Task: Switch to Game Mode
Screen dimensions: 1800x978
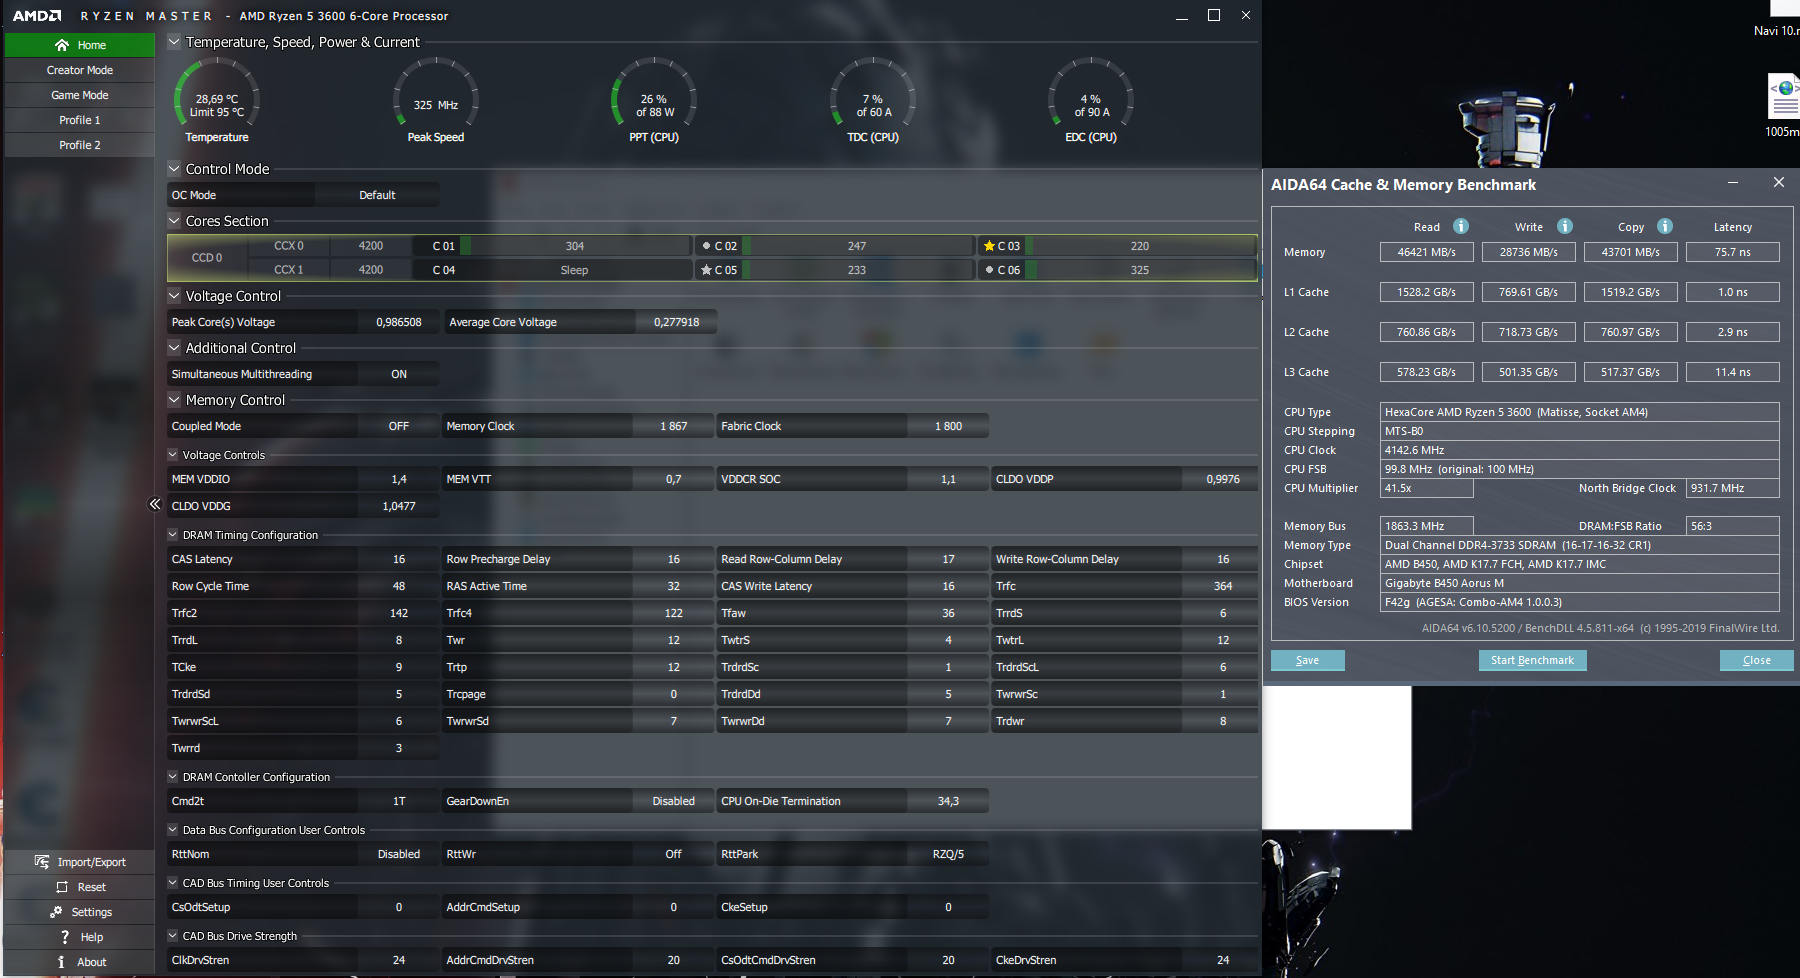Action: point(80,95)
